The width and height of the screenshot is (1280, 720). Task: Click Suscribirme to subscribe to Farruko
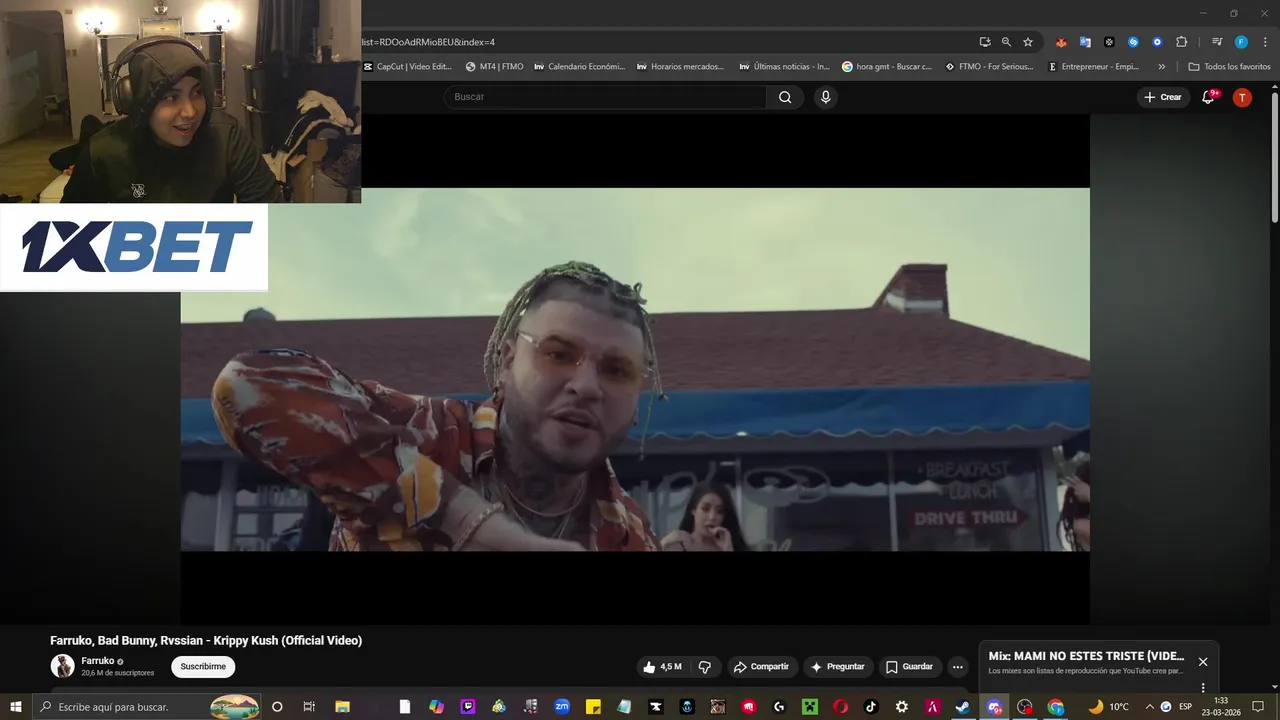[x=203, y=667]
